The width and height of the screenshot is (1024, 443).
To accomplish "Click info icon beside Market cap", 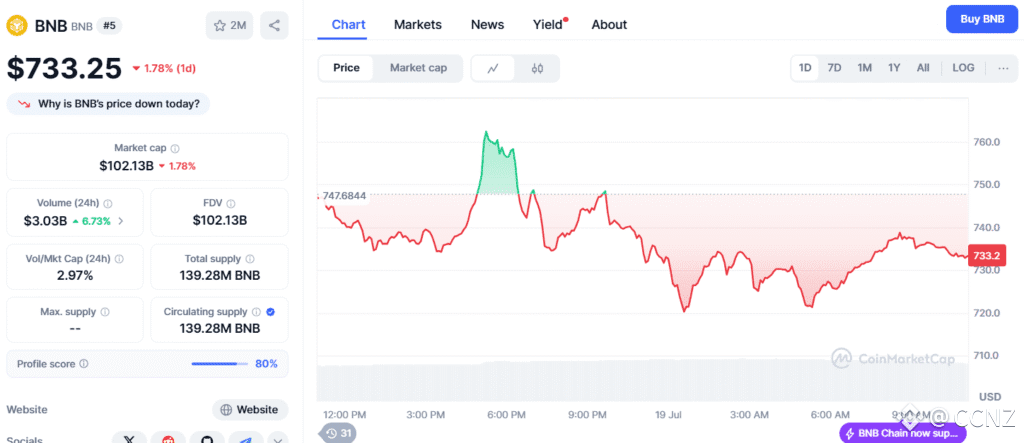I will tap(175, 148).
